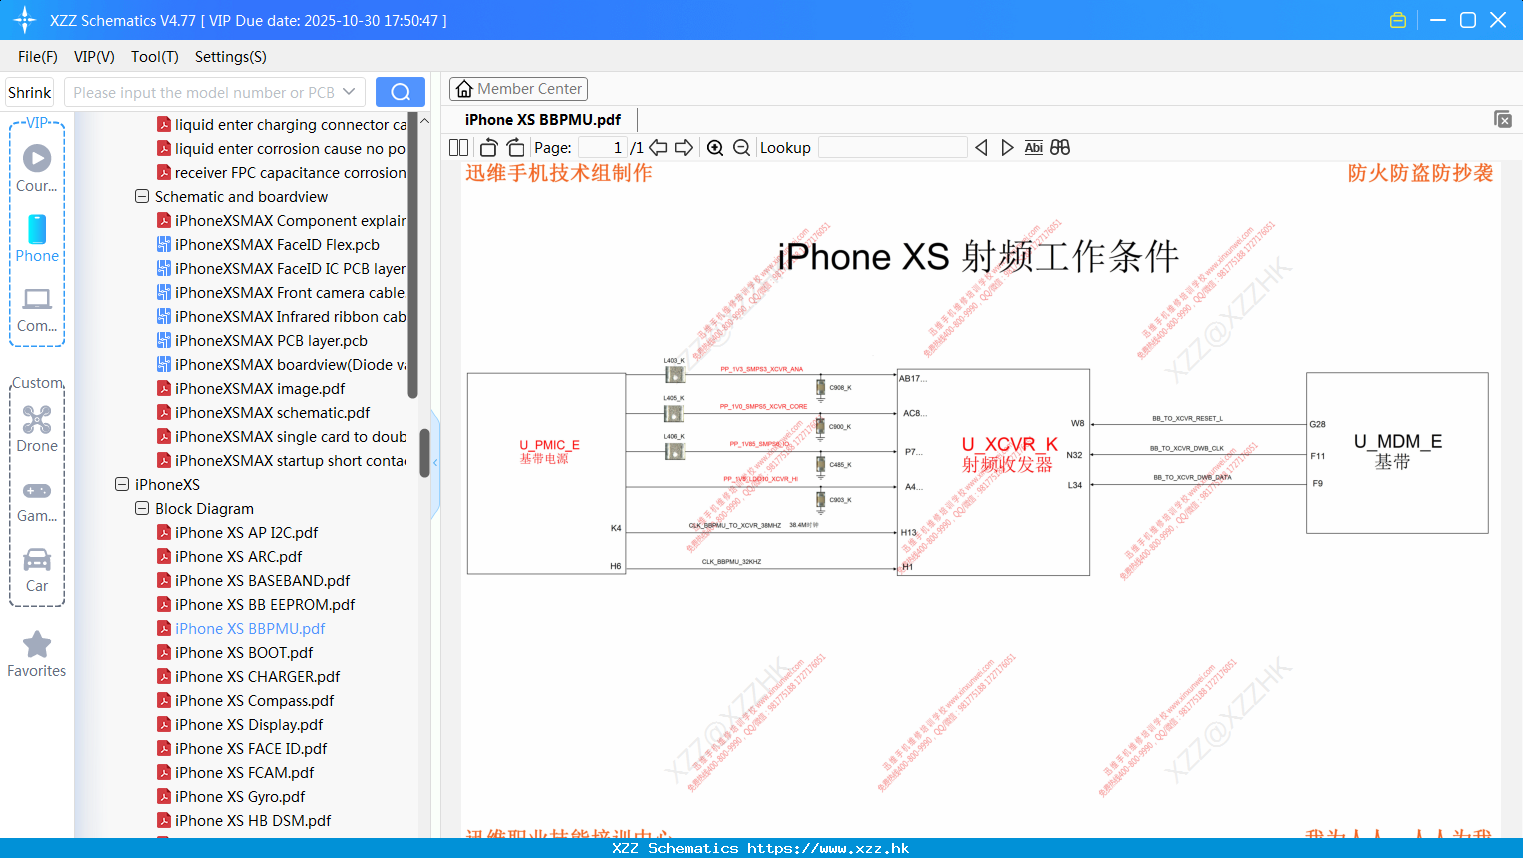
Task: Find next lookup result triangle
Action: (x=1007, y=147)
